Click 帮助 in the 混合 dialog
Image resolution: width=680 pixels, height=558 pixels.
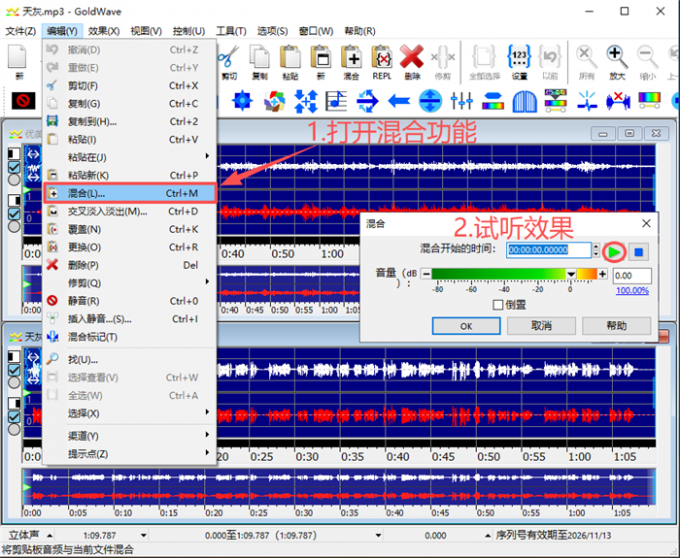(616, 326)
